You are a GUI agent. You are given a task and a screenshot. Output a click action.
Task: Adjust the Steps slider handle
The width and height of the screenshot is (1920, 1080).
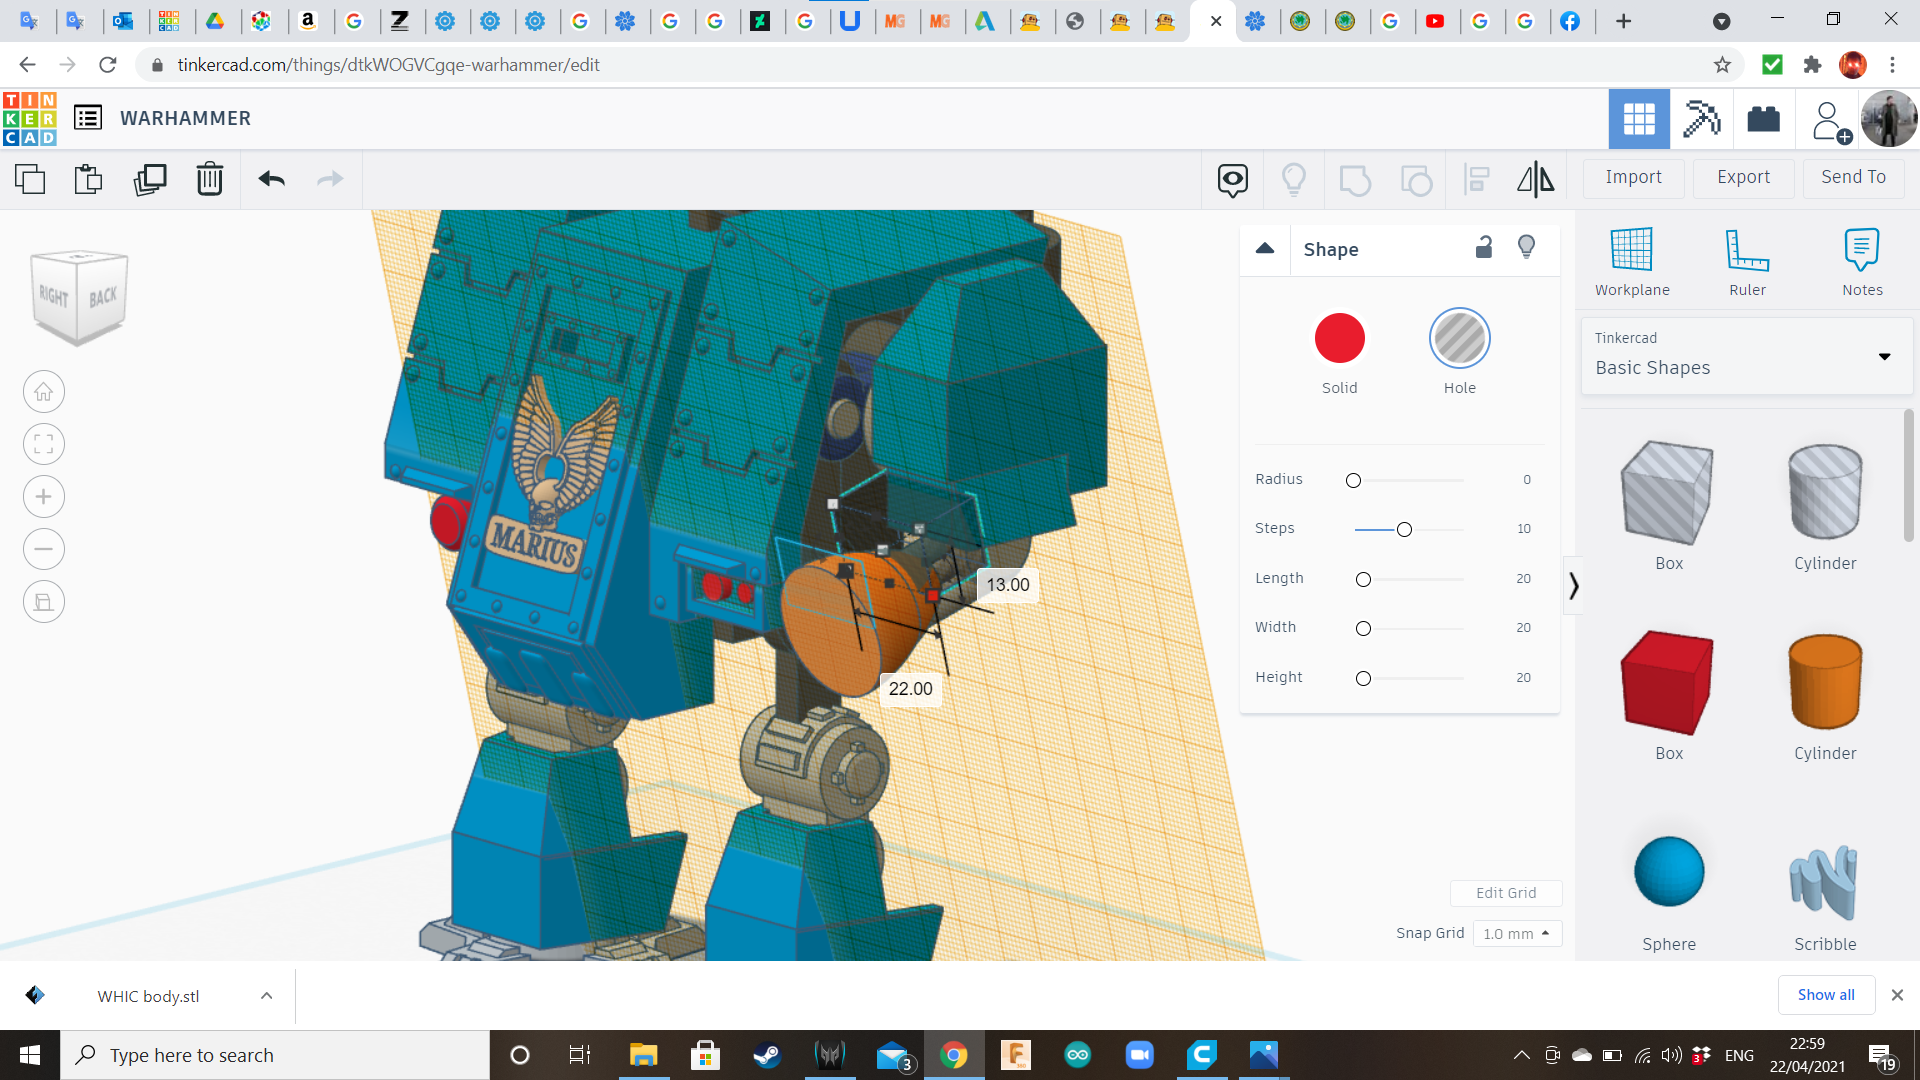tap(1404, 529)
